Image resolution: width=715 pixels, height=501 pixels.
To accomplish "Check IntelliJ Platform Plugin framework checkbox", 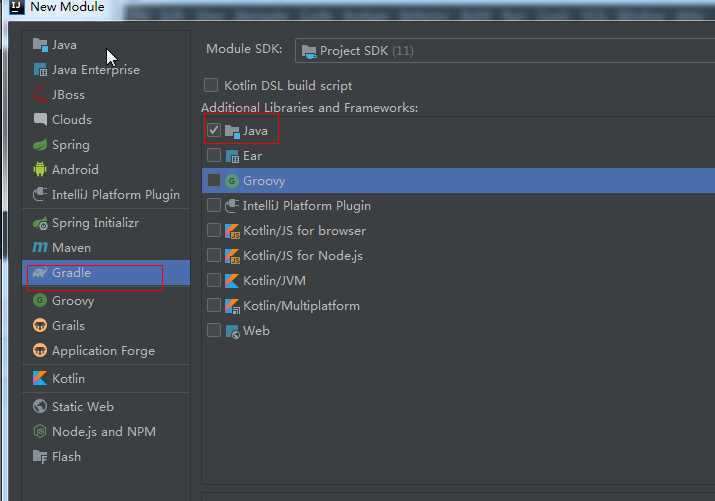I will 213,205.
